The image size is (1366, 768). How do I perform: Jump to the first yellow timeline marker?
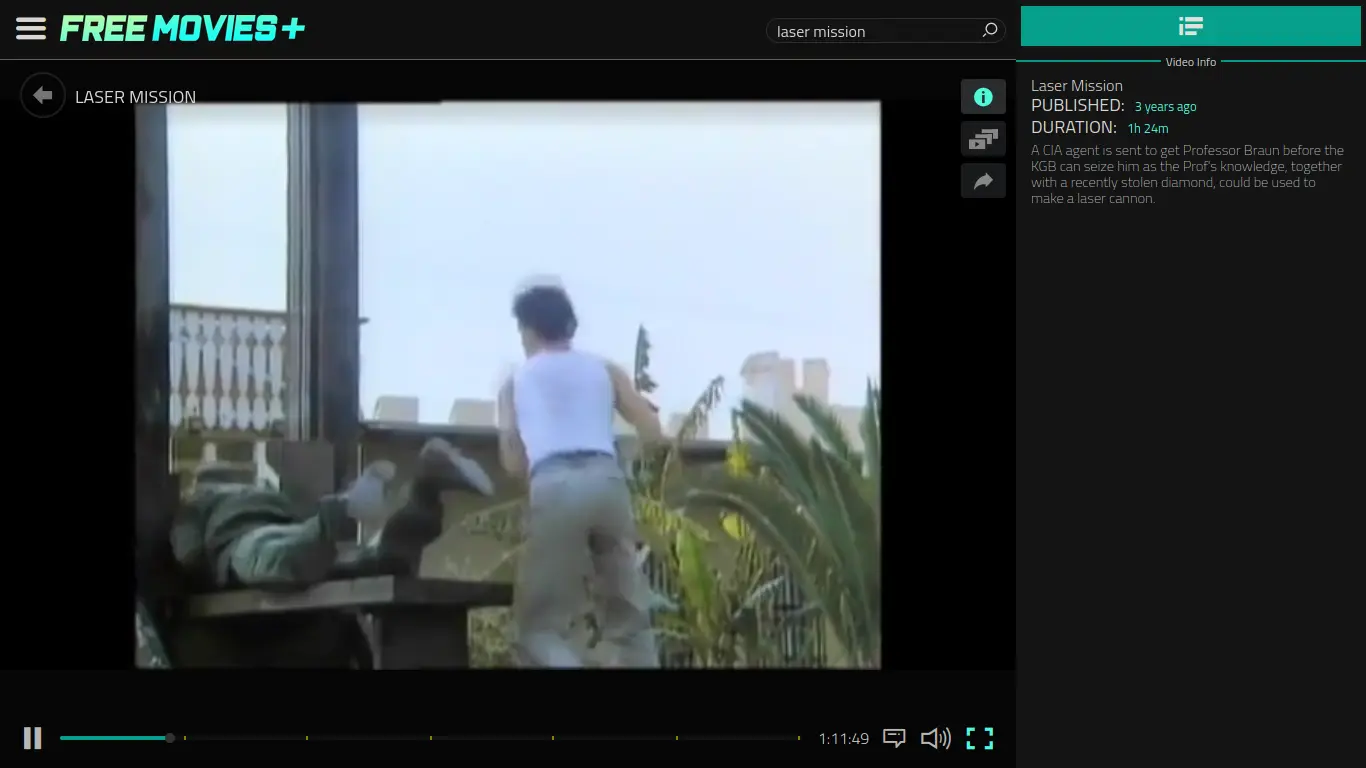coord(184,738)
